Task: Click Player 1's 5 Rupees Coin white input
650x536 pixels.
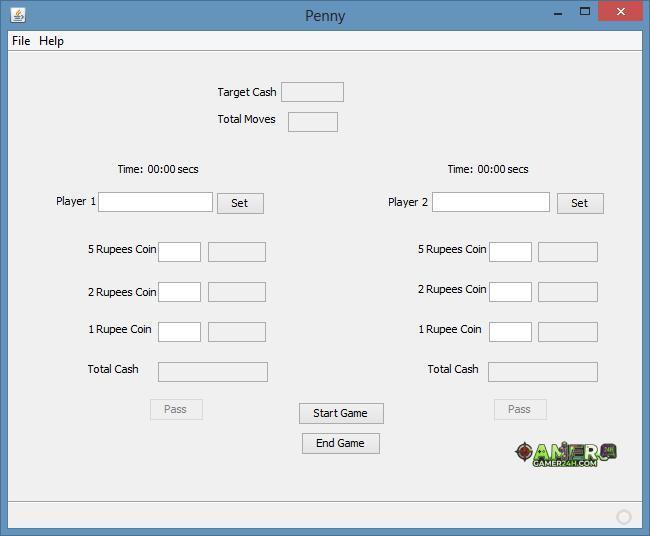Action: coord(179,252)
